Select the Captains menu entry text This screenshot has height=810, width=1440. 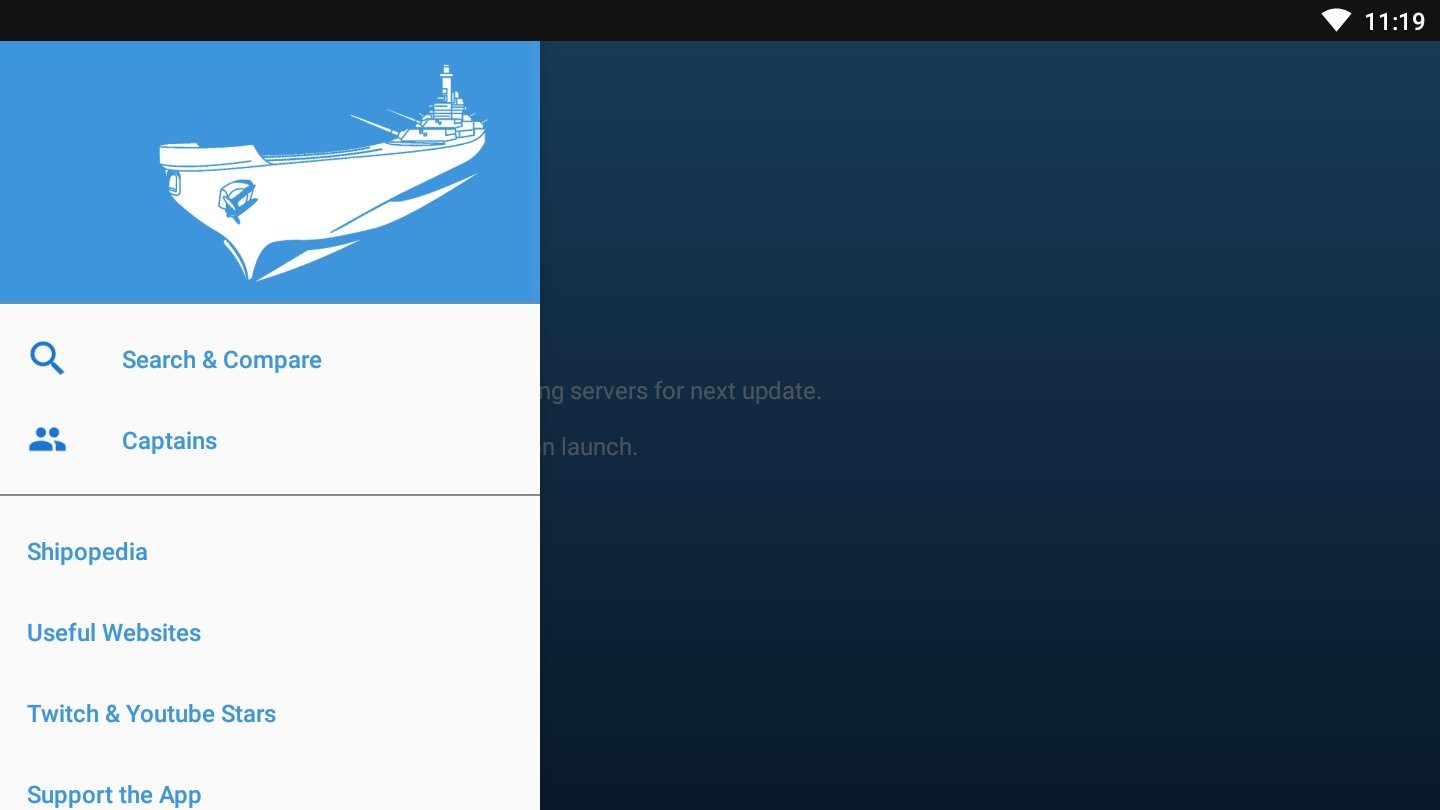point(169,441)
